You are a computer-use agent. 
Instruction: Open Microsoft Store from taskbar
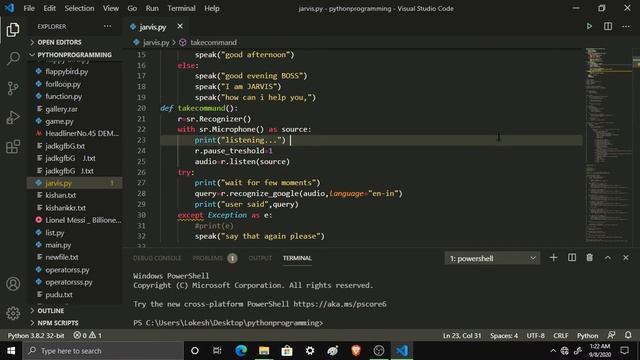click(x=287, y=351)
